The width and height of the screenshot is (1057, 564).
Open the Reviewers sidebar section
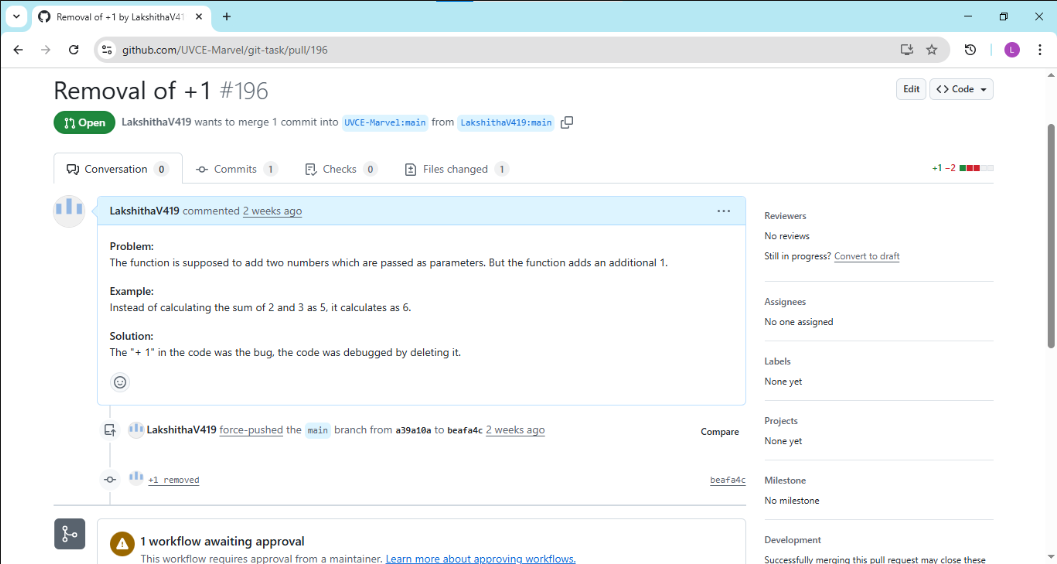tap(785, 216)
